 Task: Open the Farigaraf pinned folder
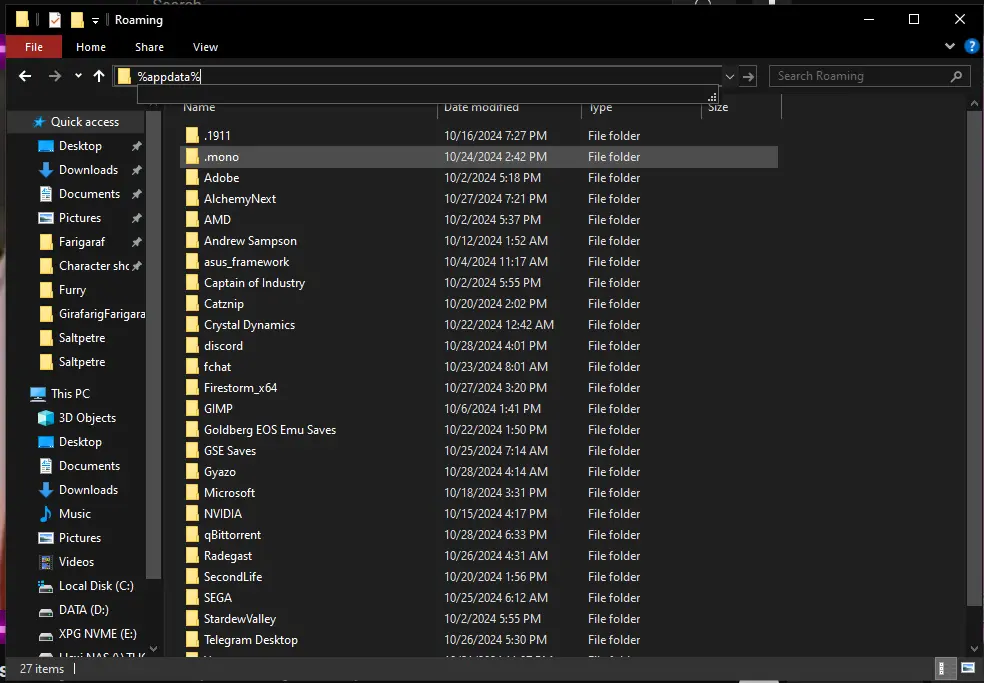(x=82, y=242)
